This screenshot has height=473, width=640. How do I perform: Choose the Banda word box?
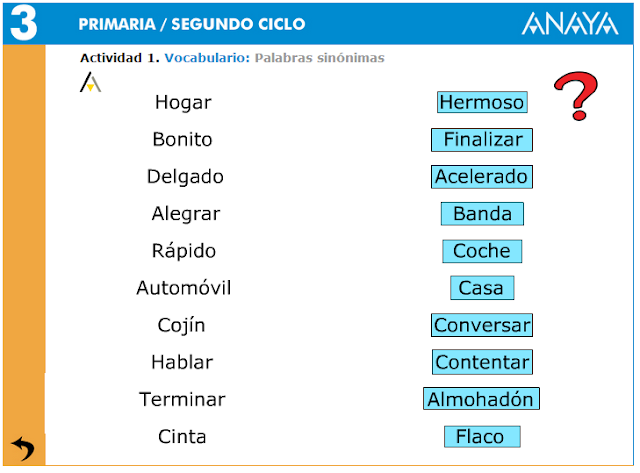(x=482, y=214)
